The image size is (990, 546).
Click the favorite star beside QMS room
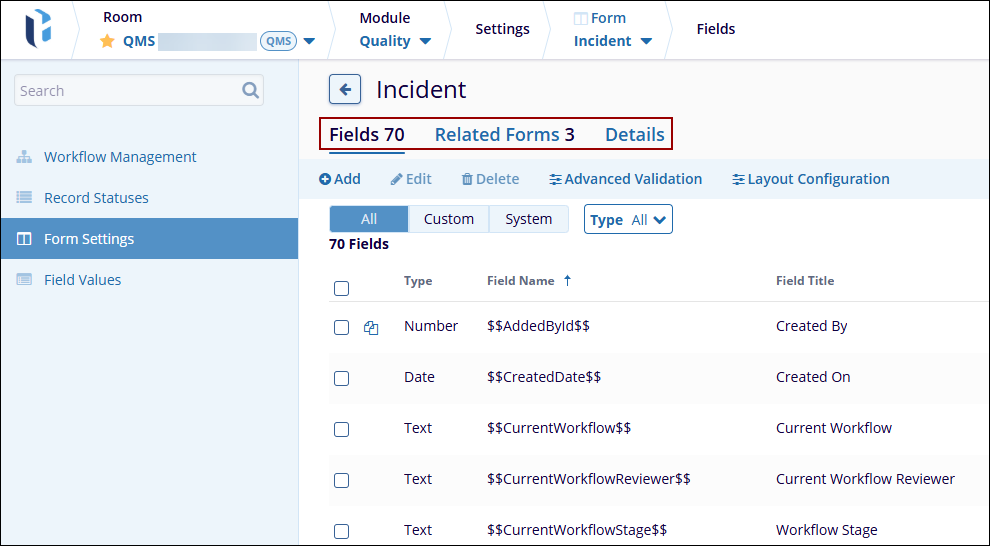pos(107,41)
